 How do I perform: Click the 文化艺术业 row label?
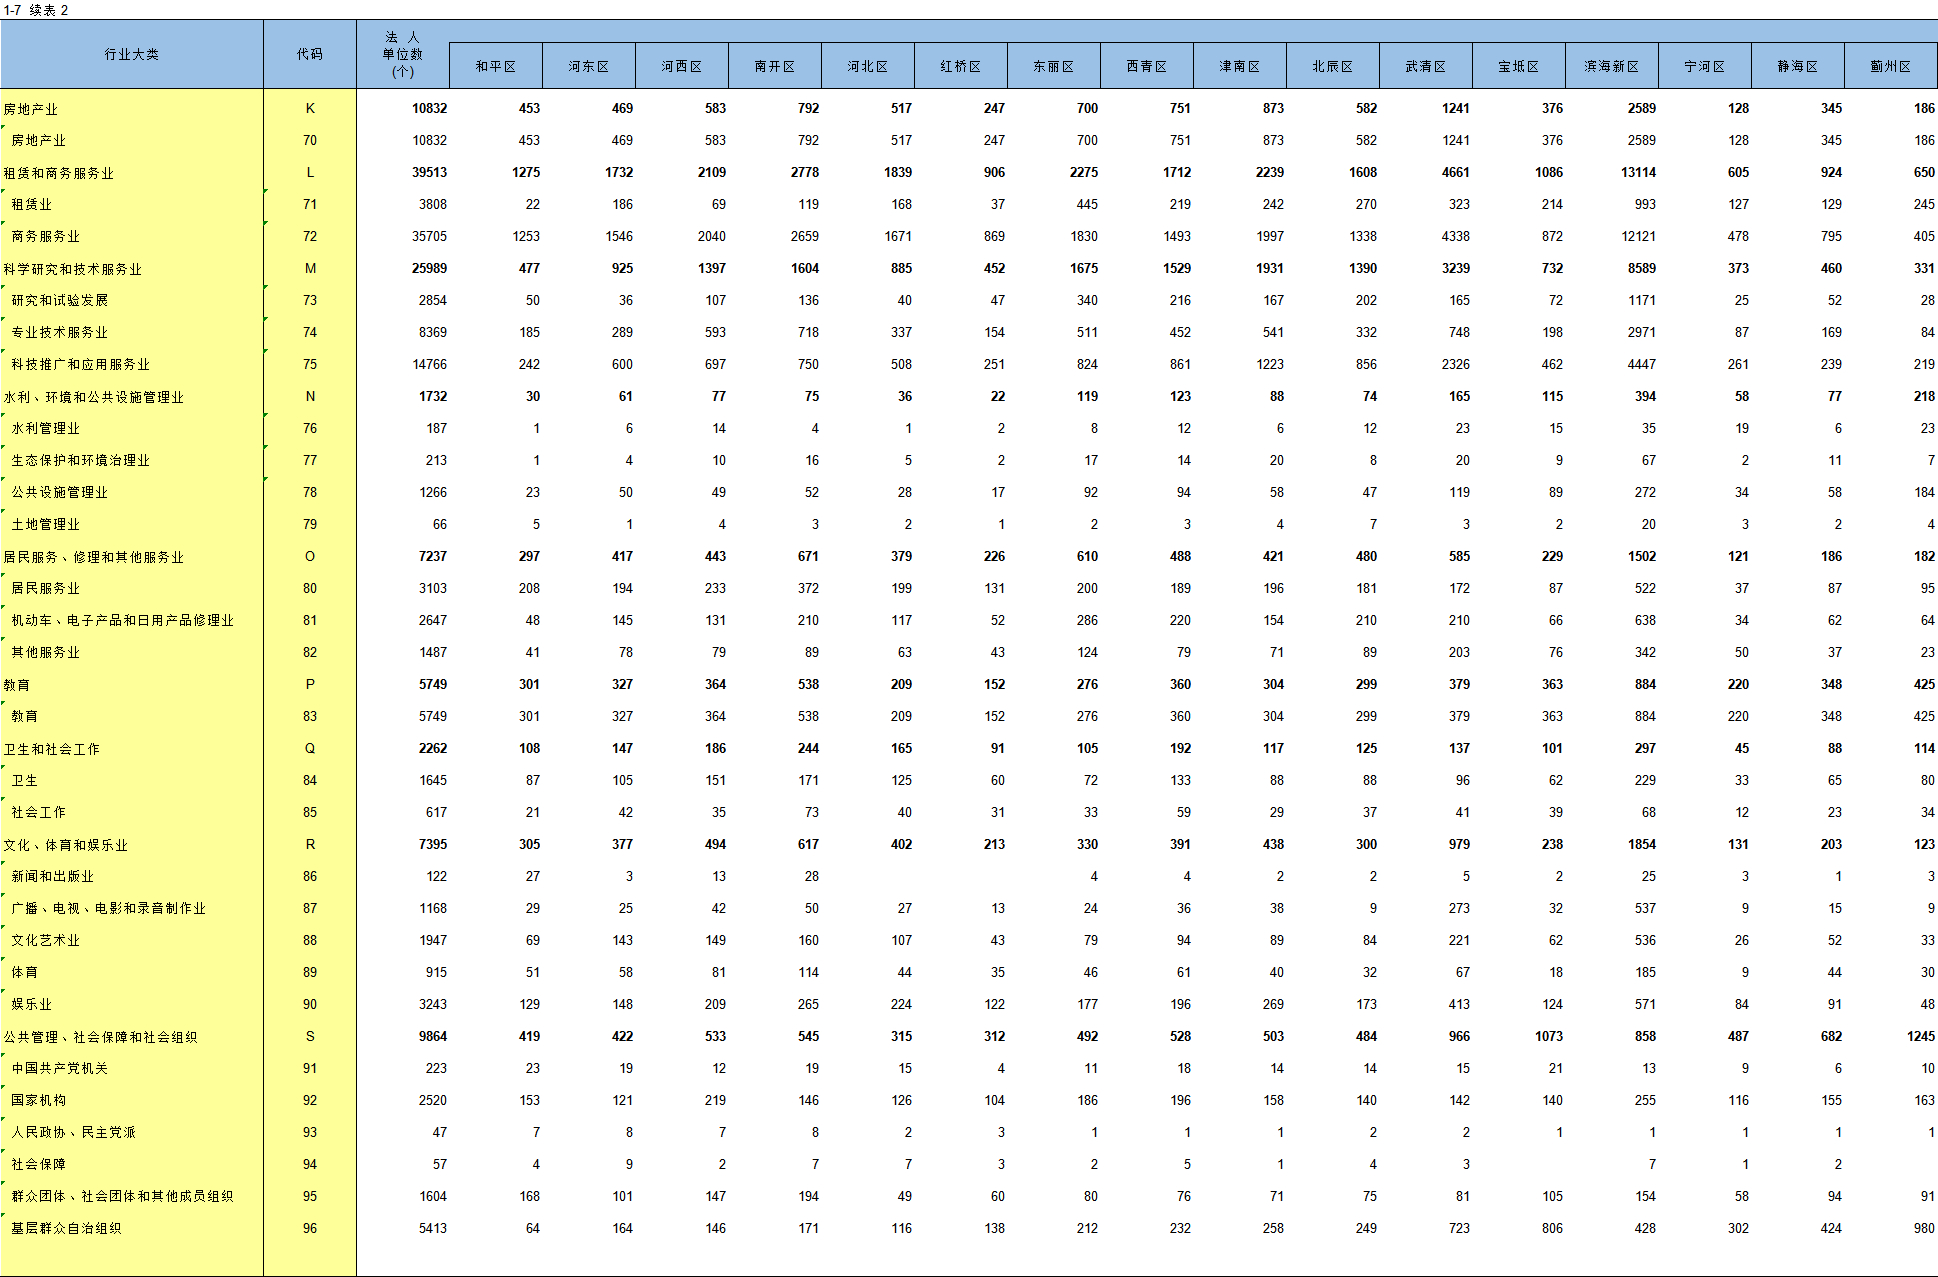(x=45, y=940)
